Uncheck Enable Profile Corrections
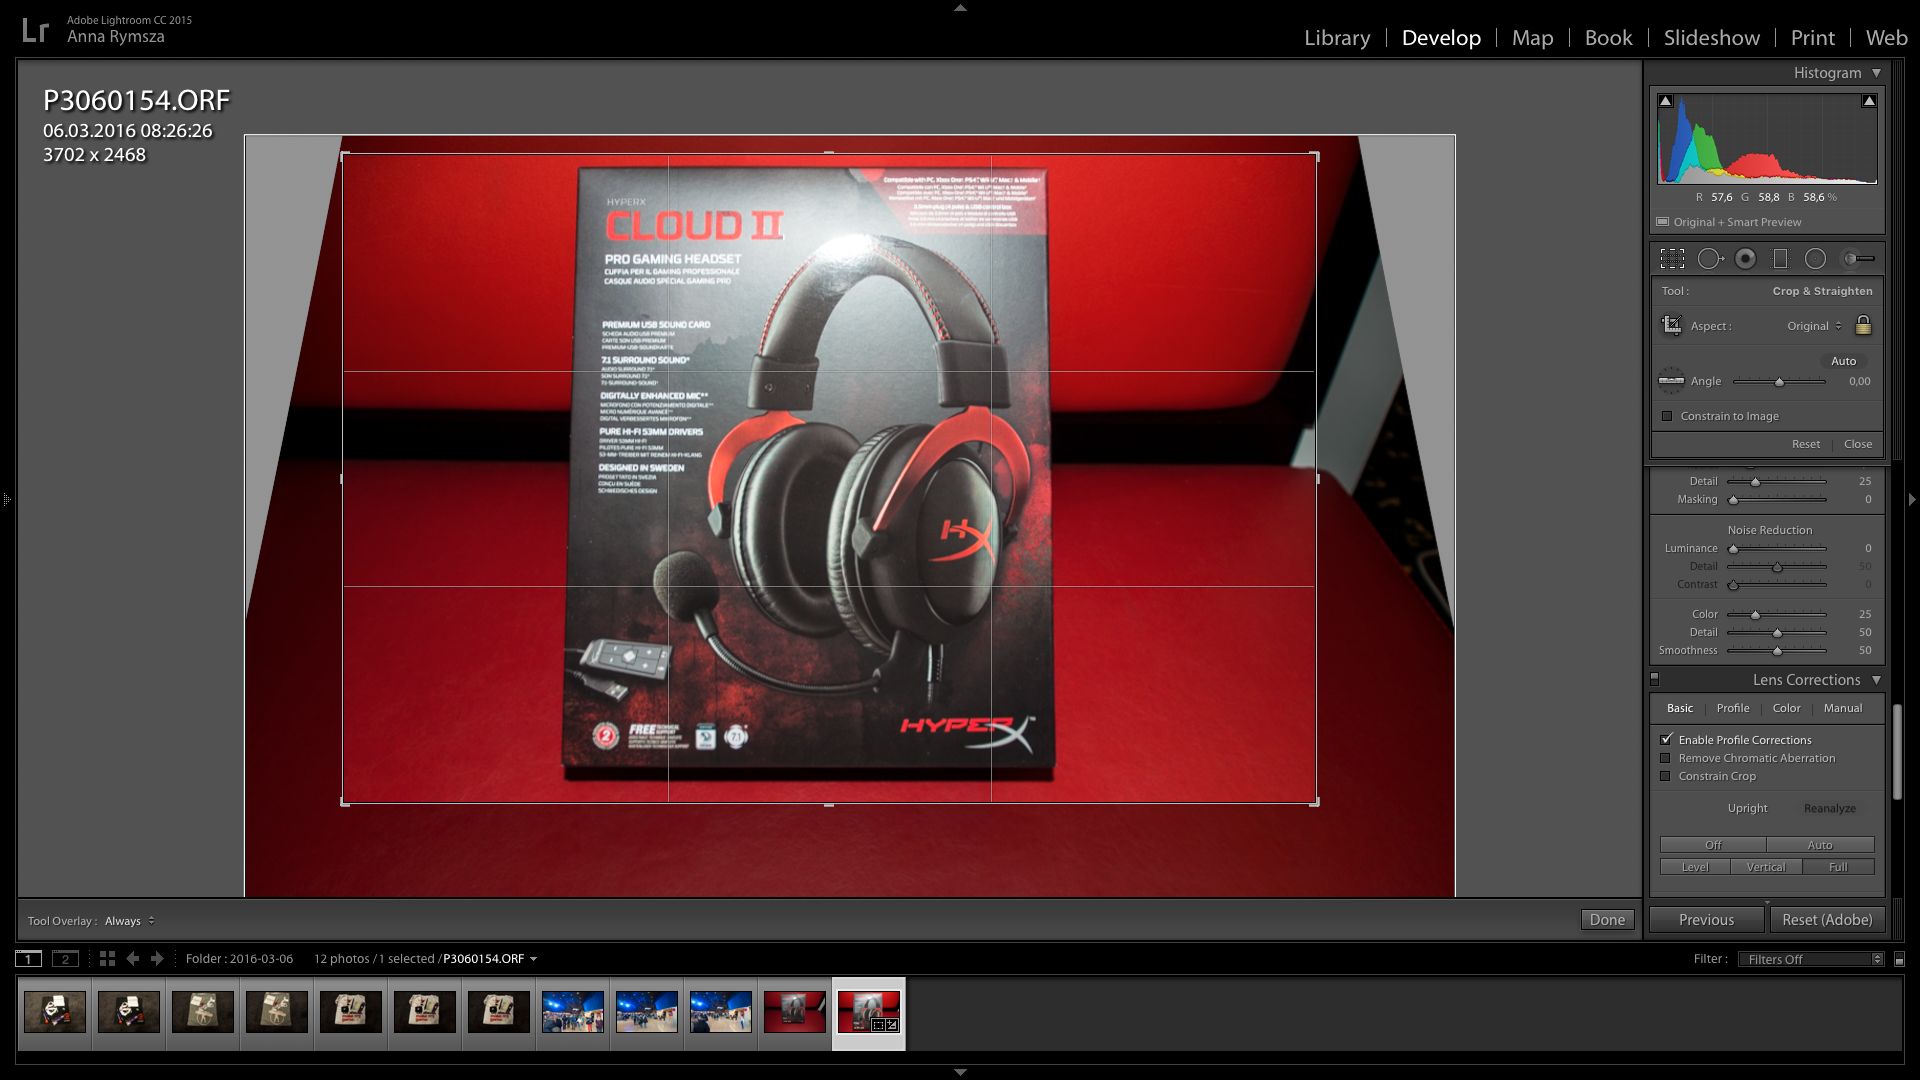The width and height of the screenshot is (1920, 1080). point(1666,740)
